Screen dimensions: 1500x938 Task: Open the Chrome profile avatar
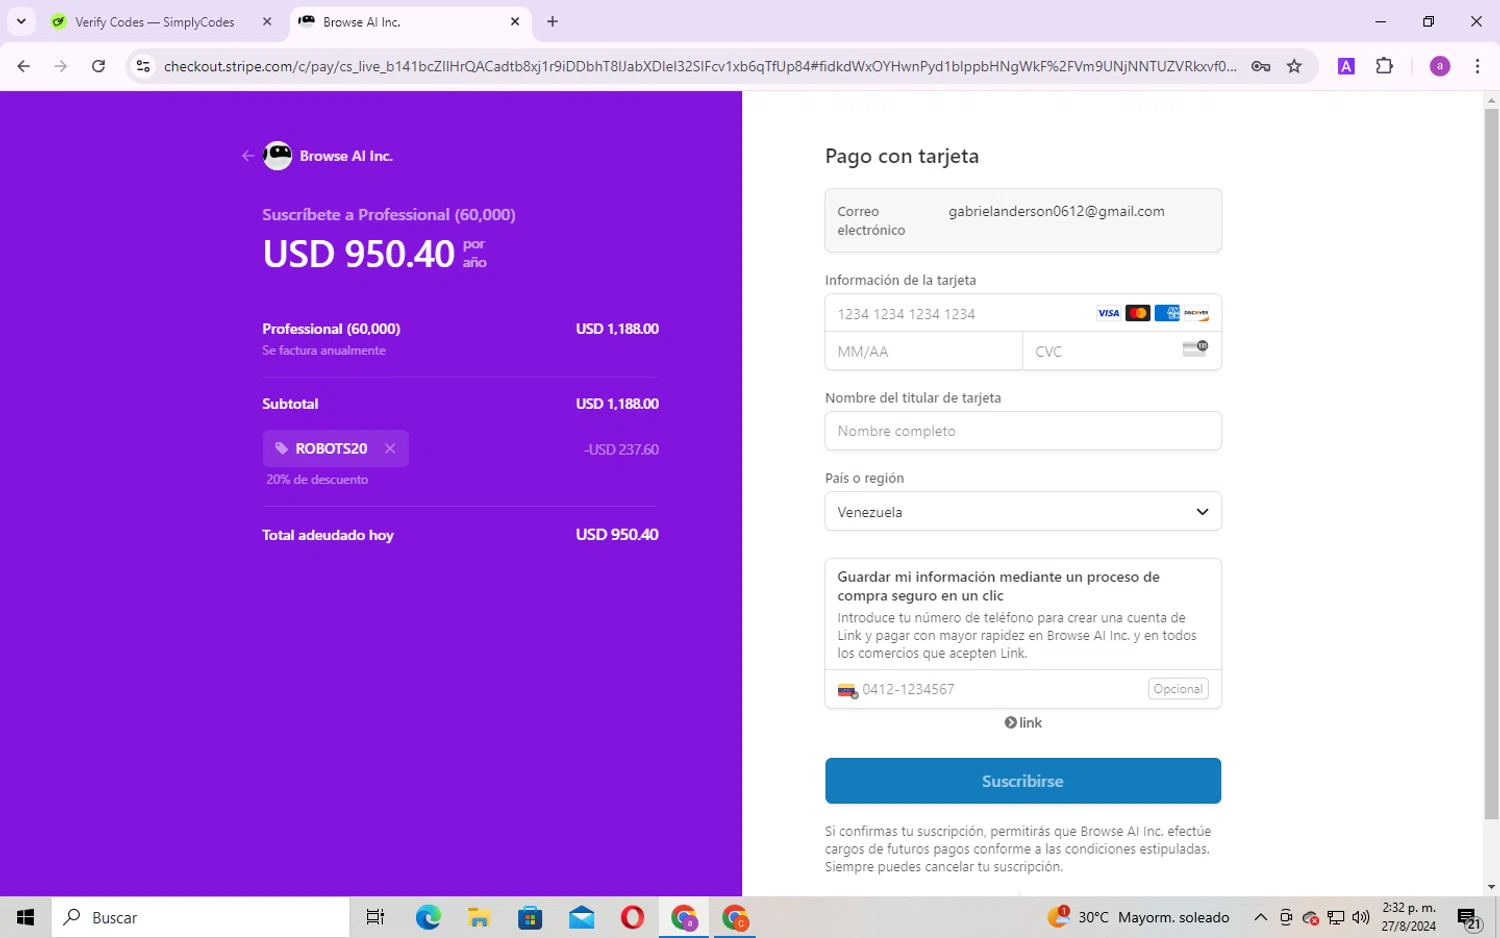[x=1440, y=66]
